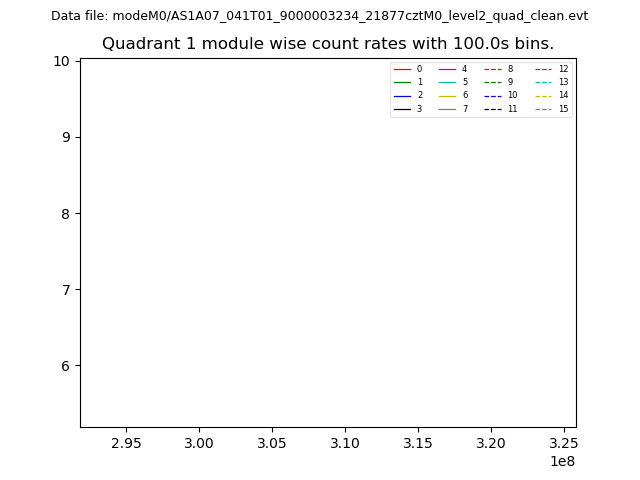Image resolution: width=640 pixels, height=480 pixels.
Task: Click the 'Data file' path text at the top
Action: (x=320, y=16)
